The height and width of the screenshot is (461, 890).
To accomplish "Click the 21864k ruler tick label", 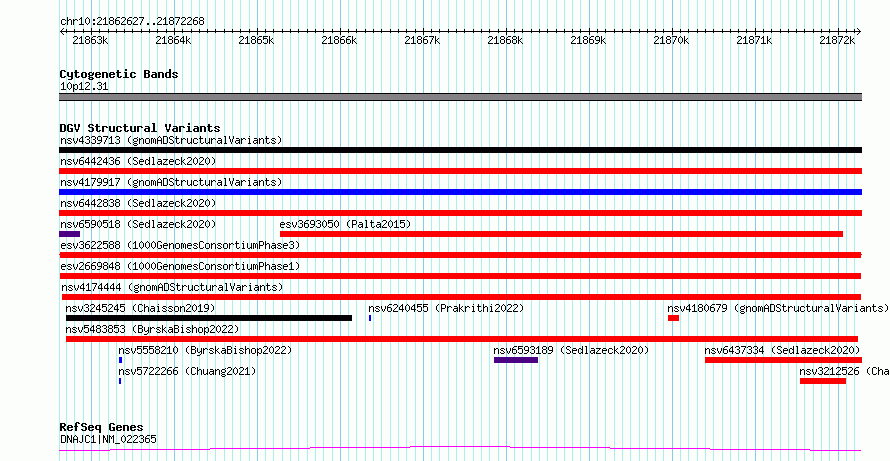I will tap(174, 40).
